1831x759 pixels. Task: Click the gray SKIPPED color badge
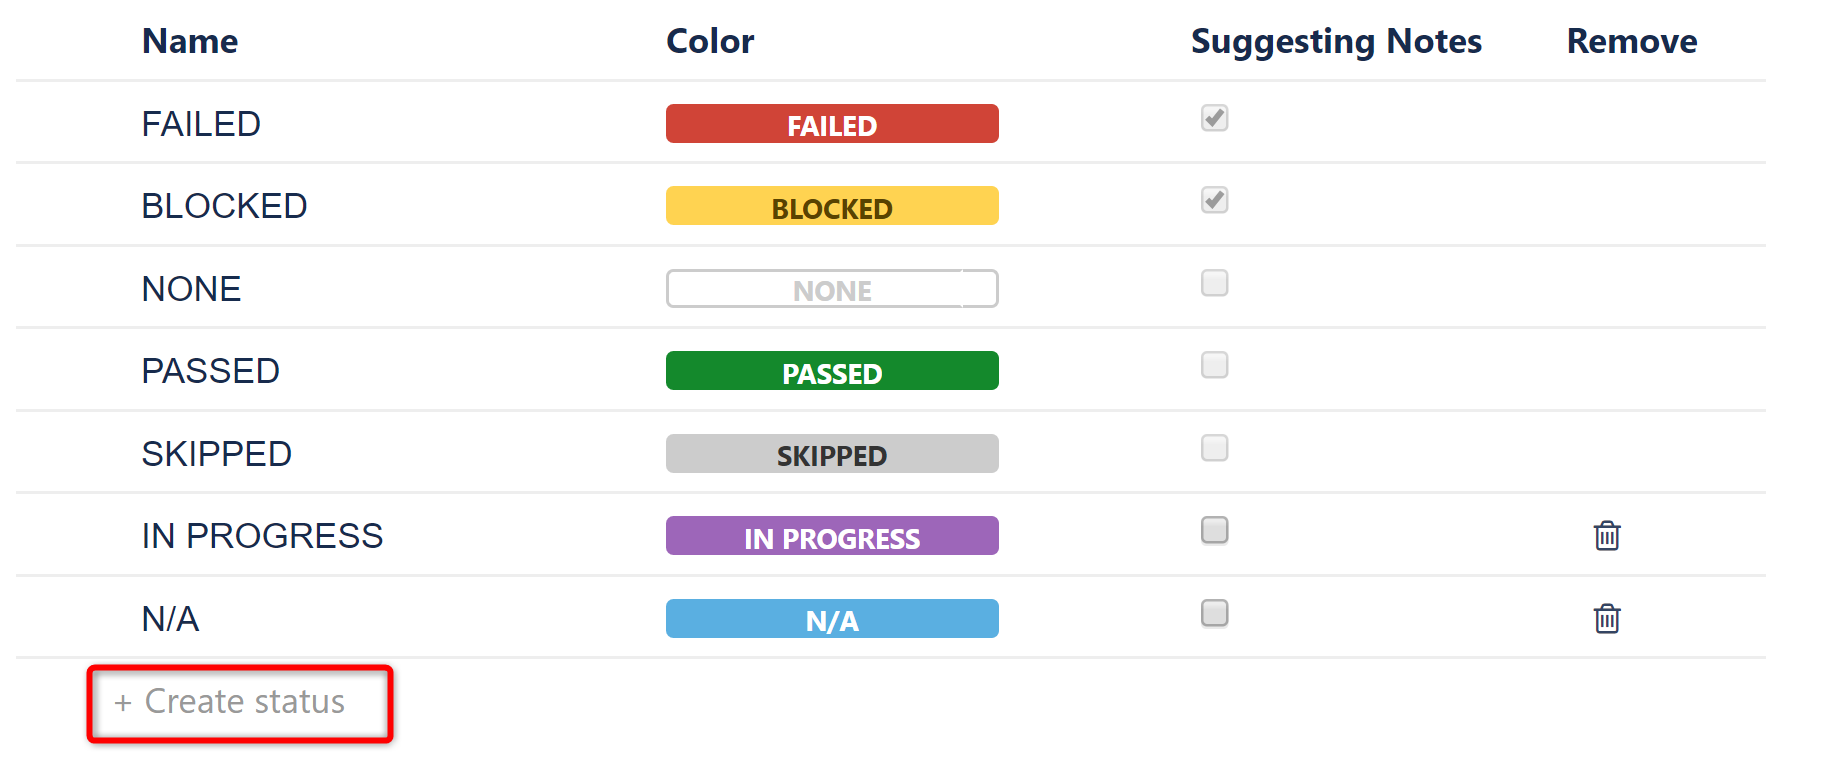[831, 454]
